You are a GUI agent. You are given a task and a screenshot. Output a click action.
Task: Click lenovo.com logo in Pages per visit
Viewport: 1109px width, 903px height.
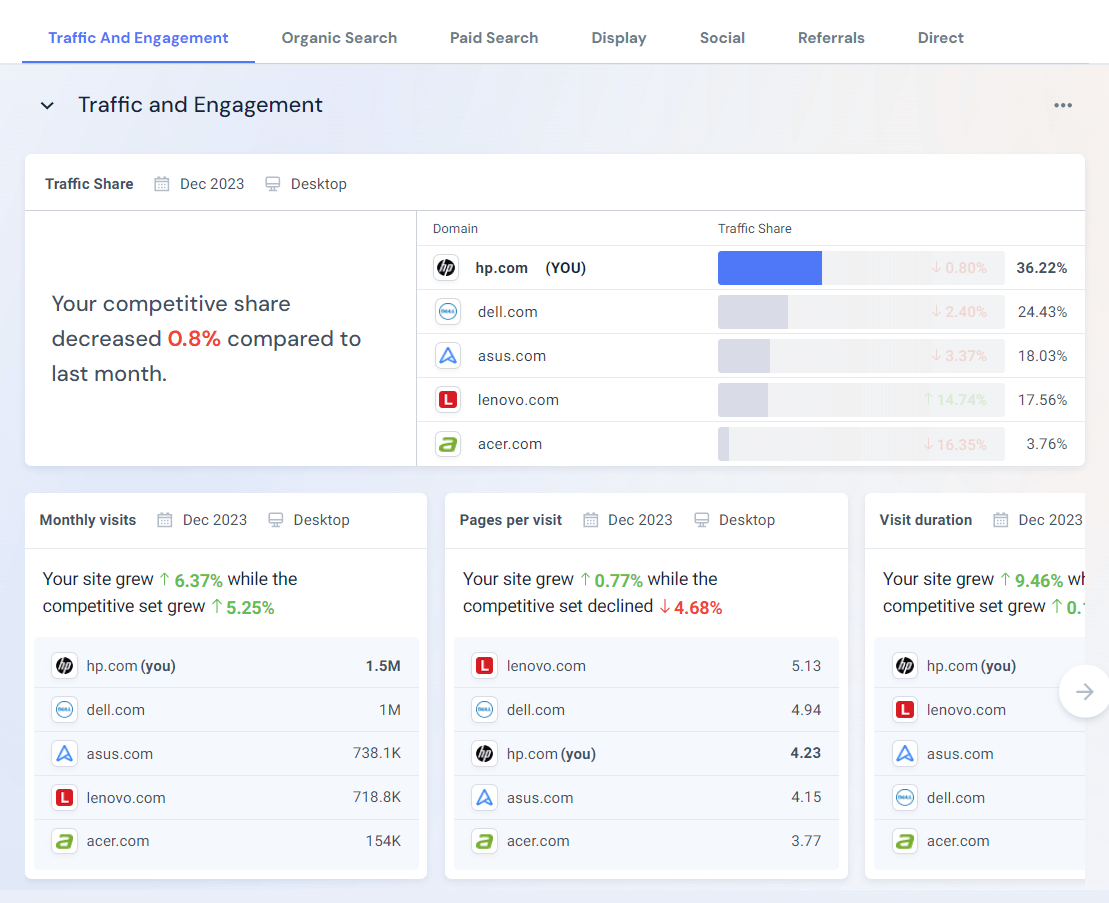(484, 666)
